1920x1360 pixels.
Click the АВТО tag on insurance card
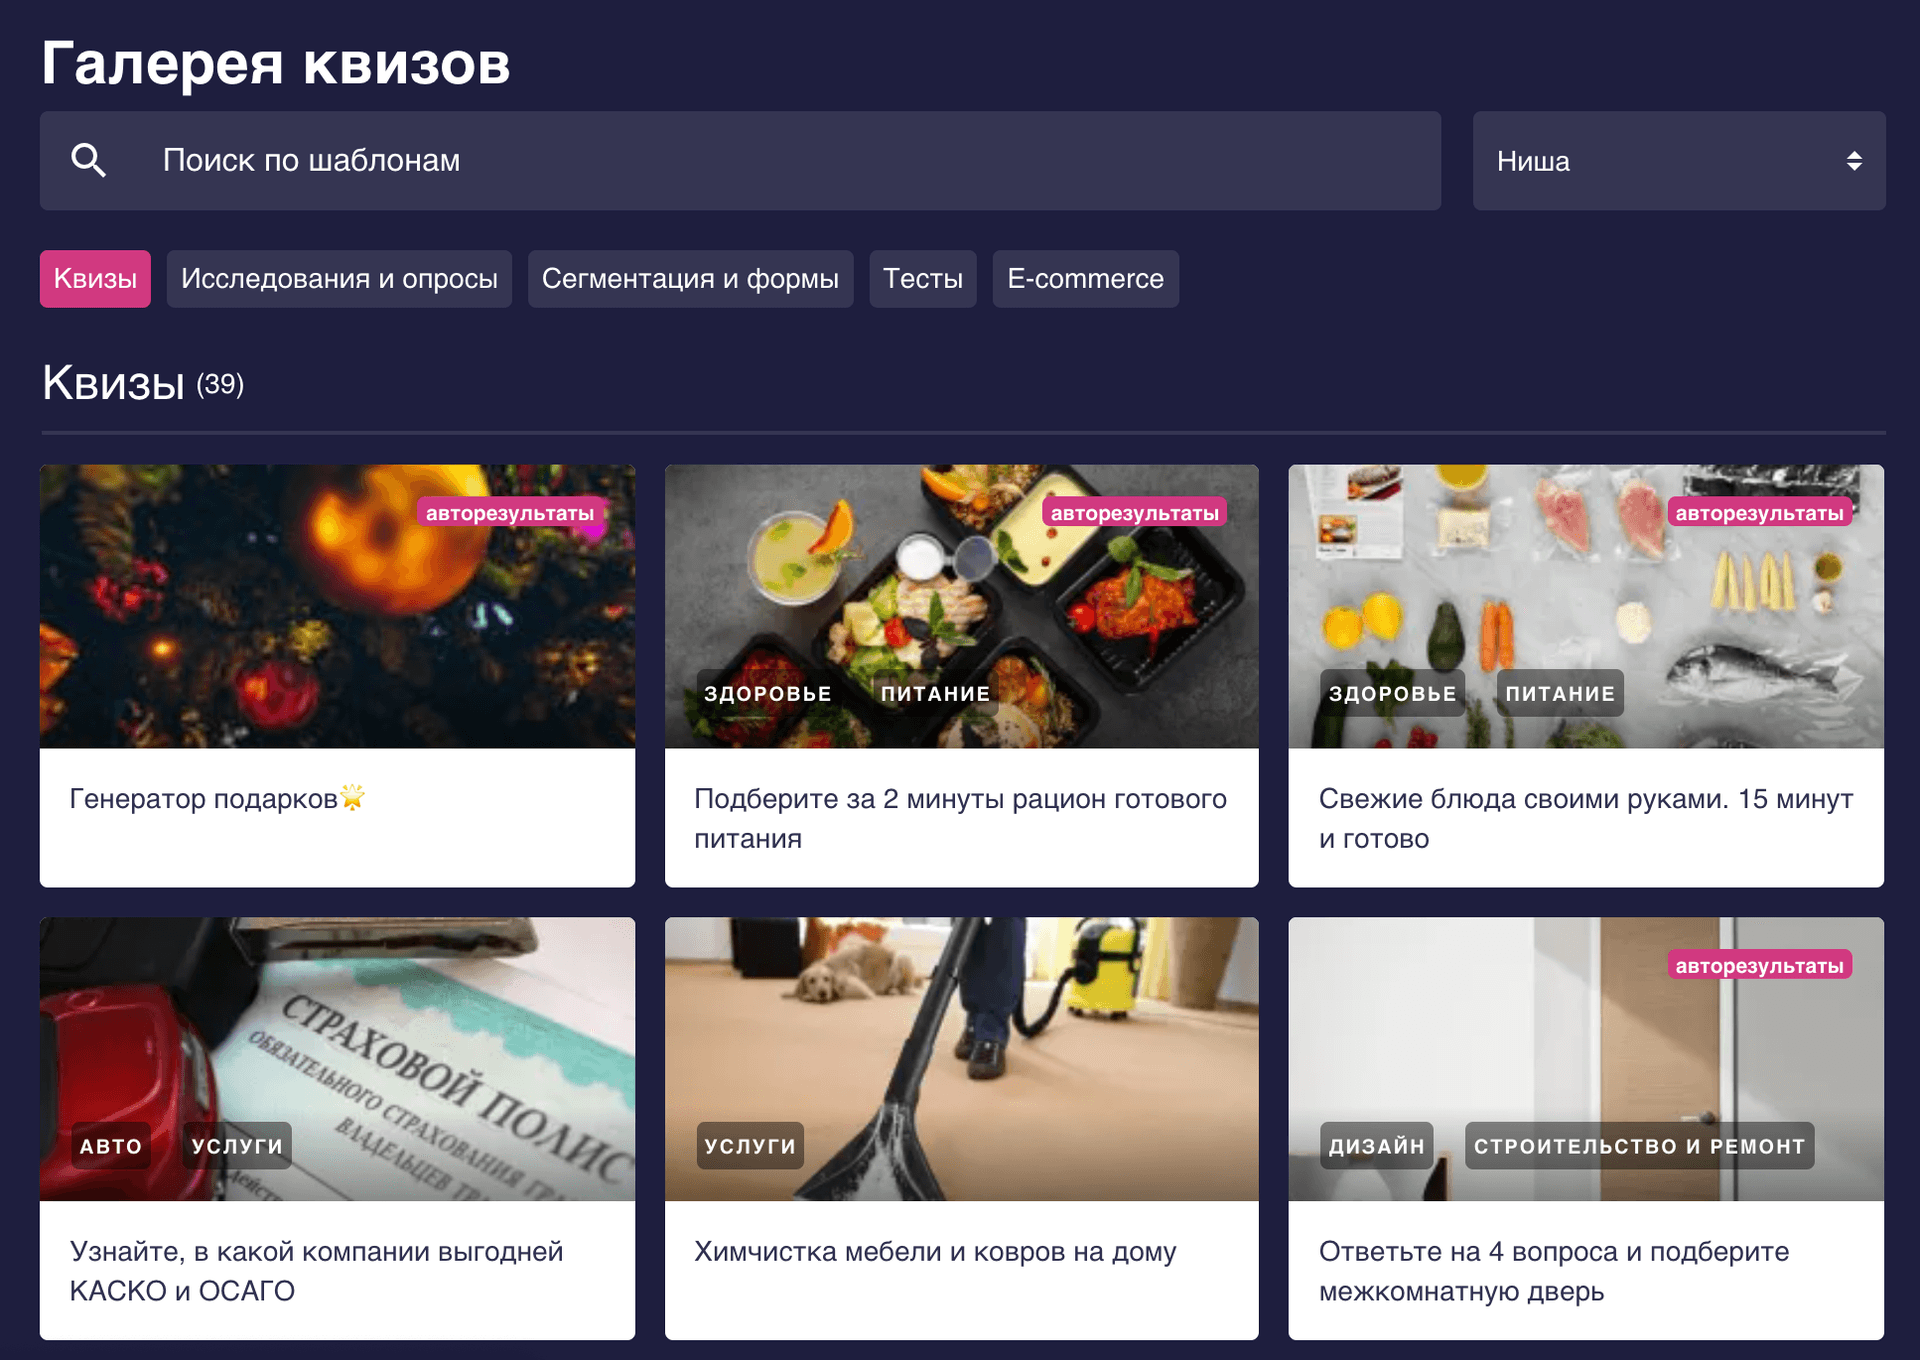[110, 1146]
